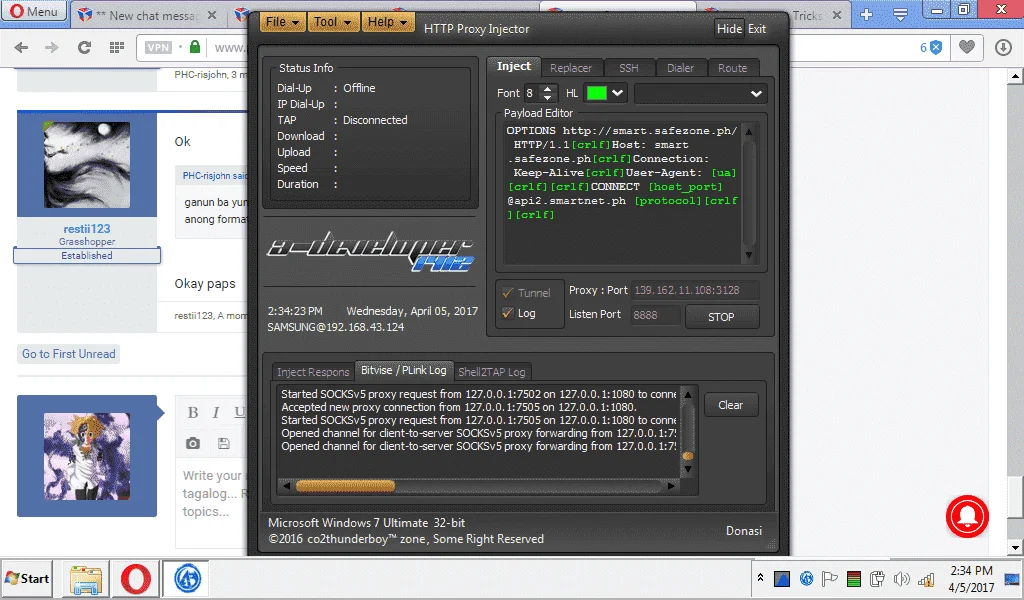Close the New chat message tab
This screenshot has width=1024, height=600.
[212, 15]
